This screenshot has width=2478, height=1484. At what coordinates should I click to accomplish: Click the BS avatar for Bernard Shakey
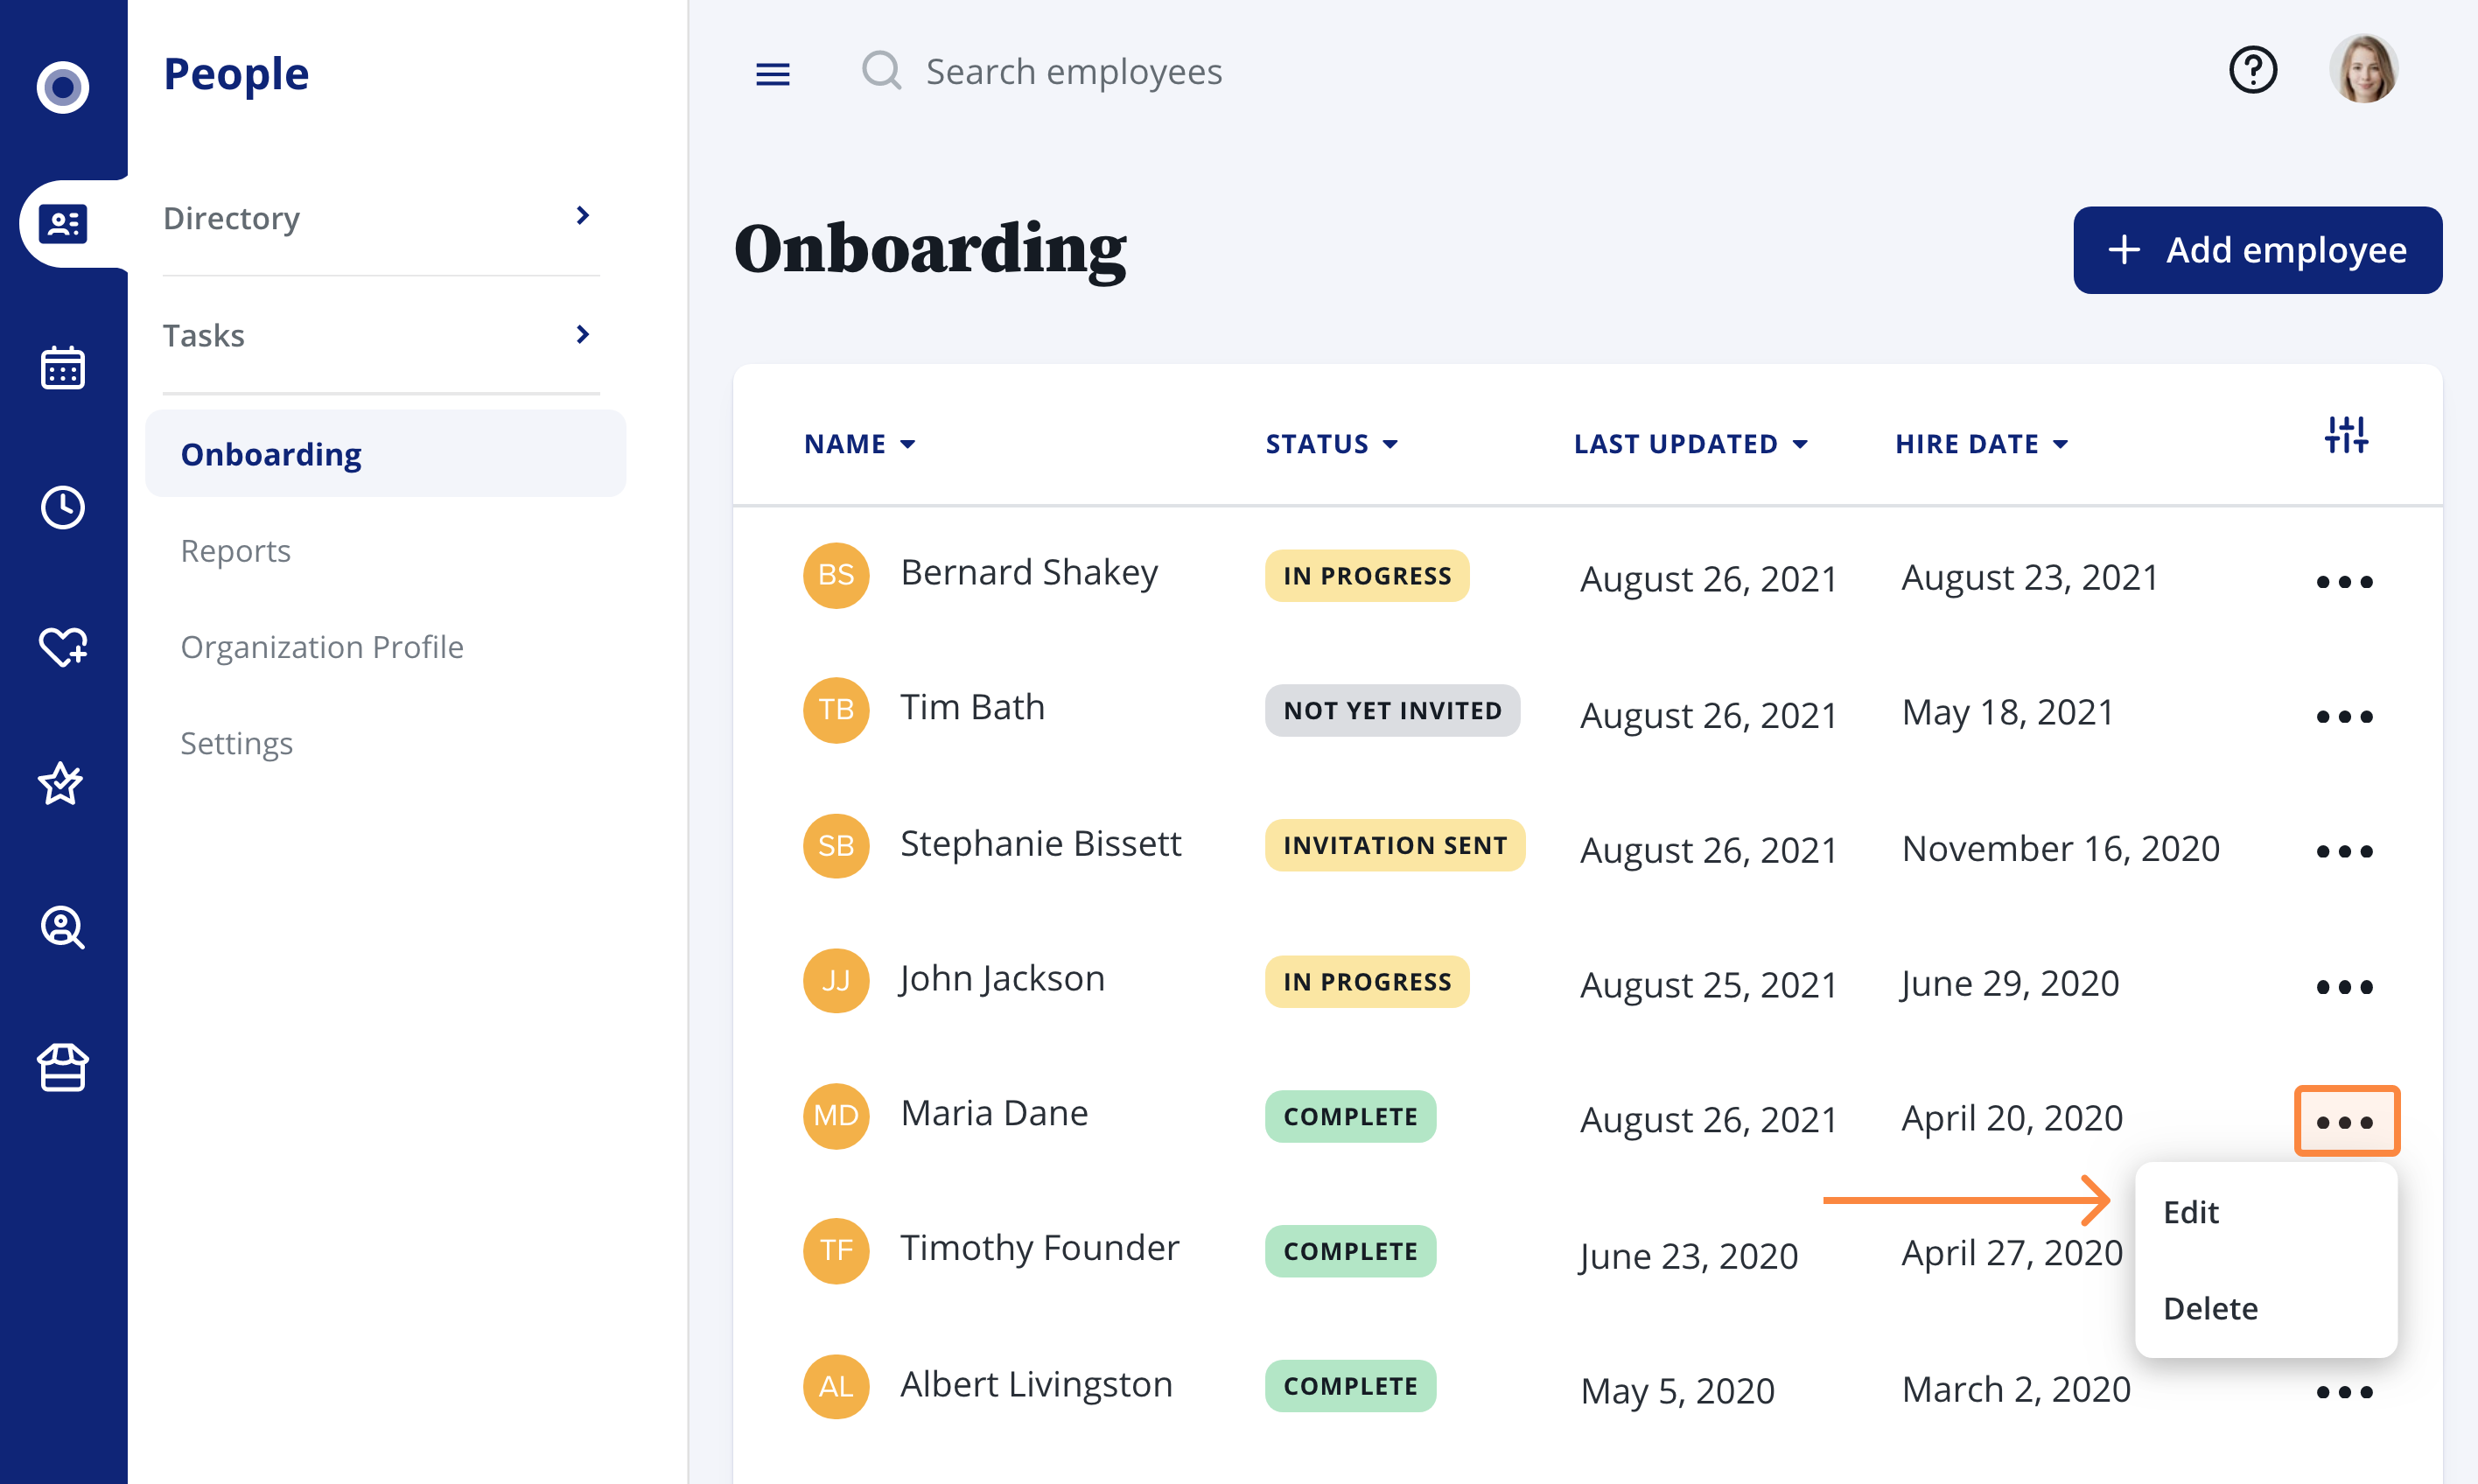click(x=836, y=575)
